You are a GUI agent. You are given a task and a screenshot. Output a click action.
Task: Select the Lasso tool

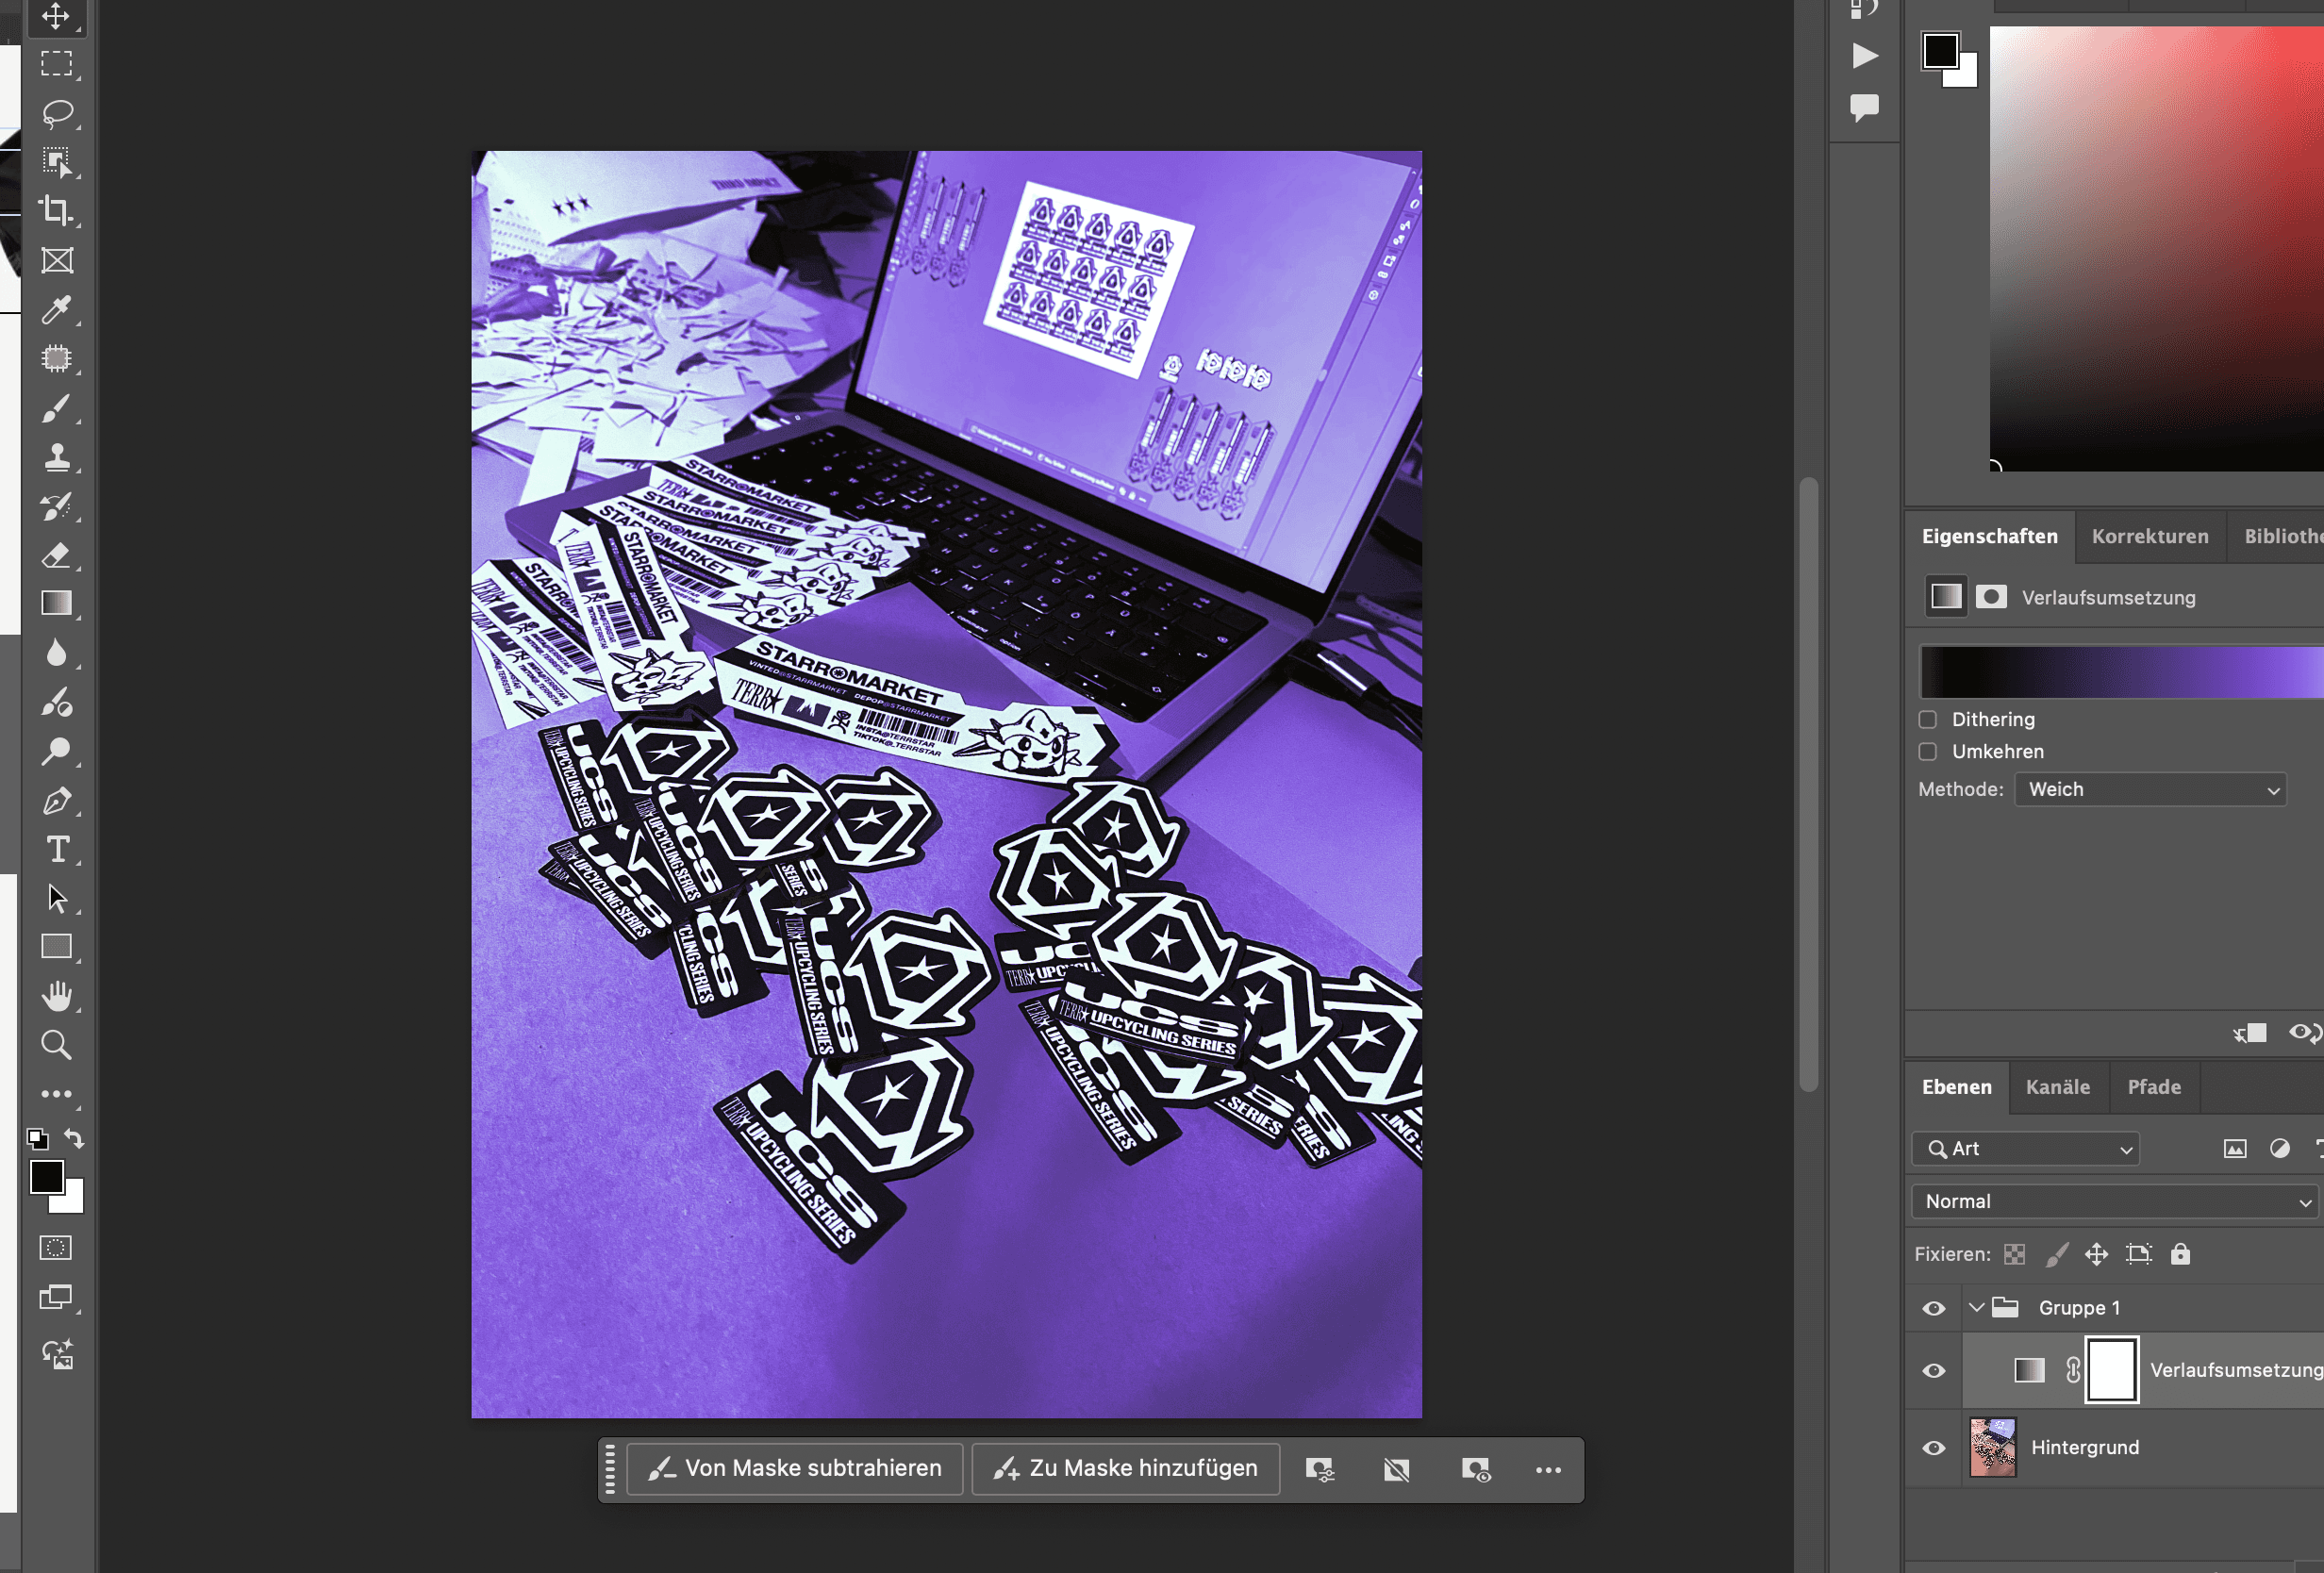coord(57,113)
